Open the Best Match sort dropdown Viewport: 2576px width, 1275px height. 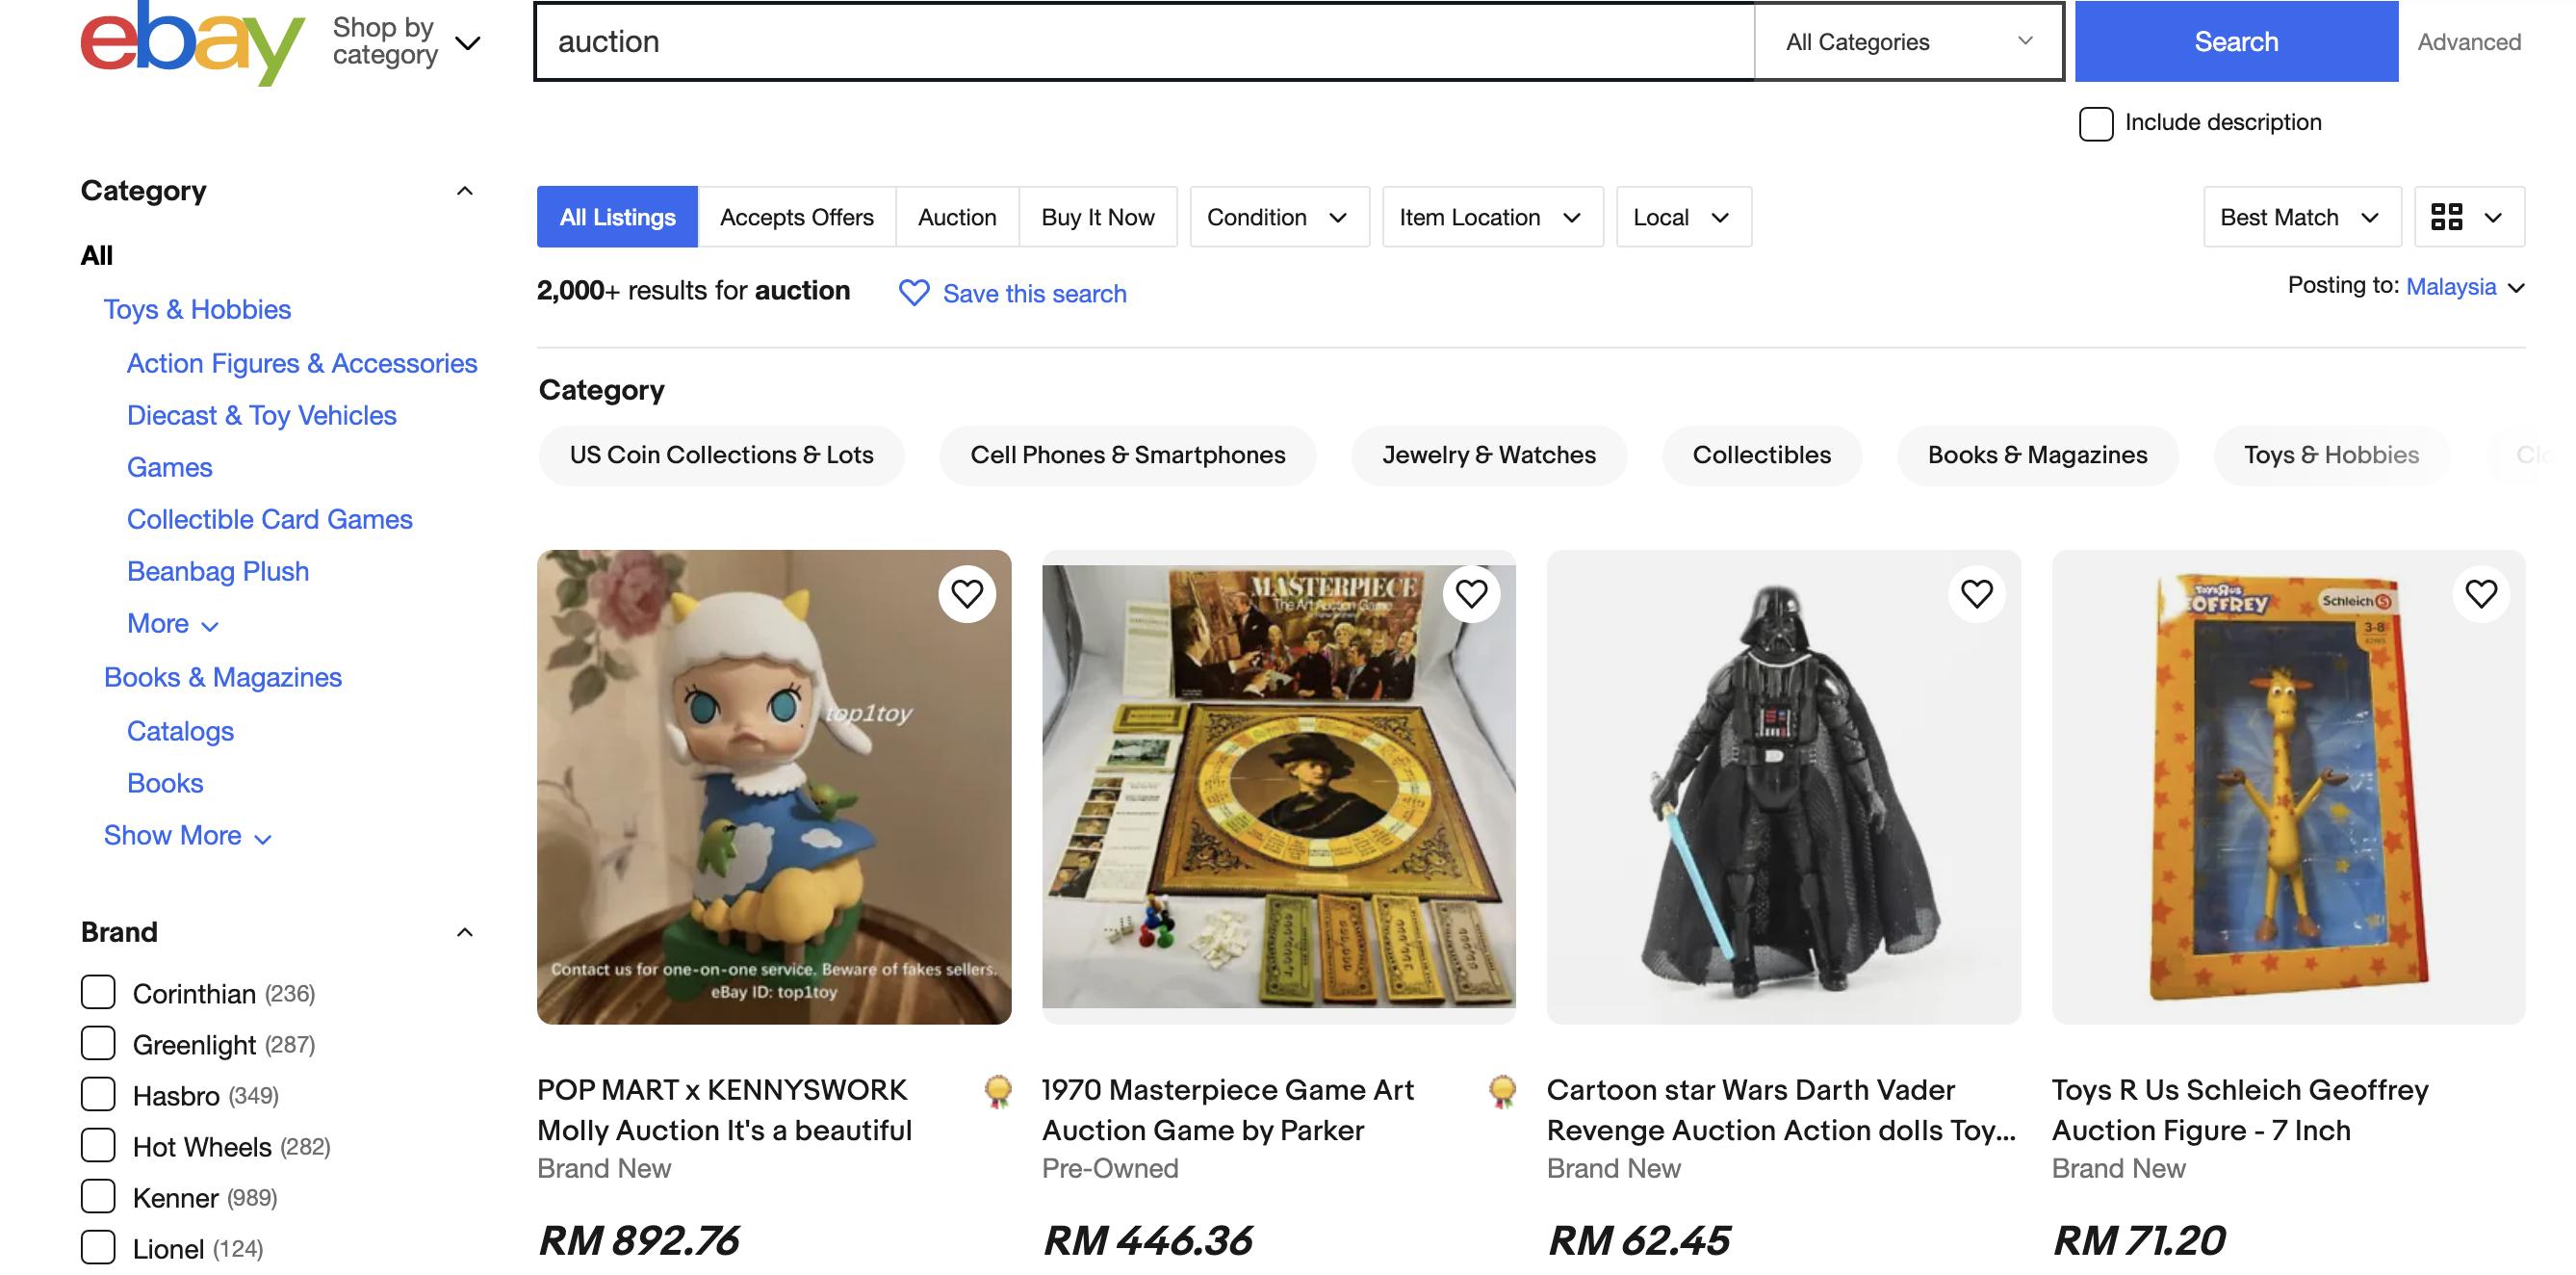tap(2300, 217)
